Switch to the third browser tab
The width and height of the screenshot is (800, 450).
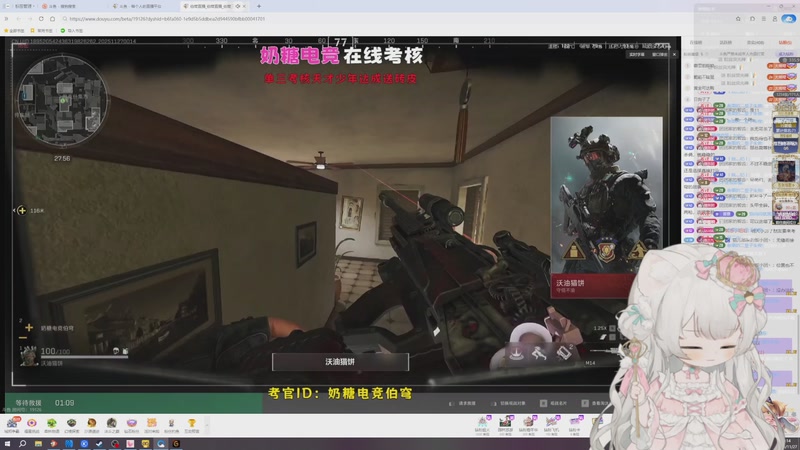point(143,6)
